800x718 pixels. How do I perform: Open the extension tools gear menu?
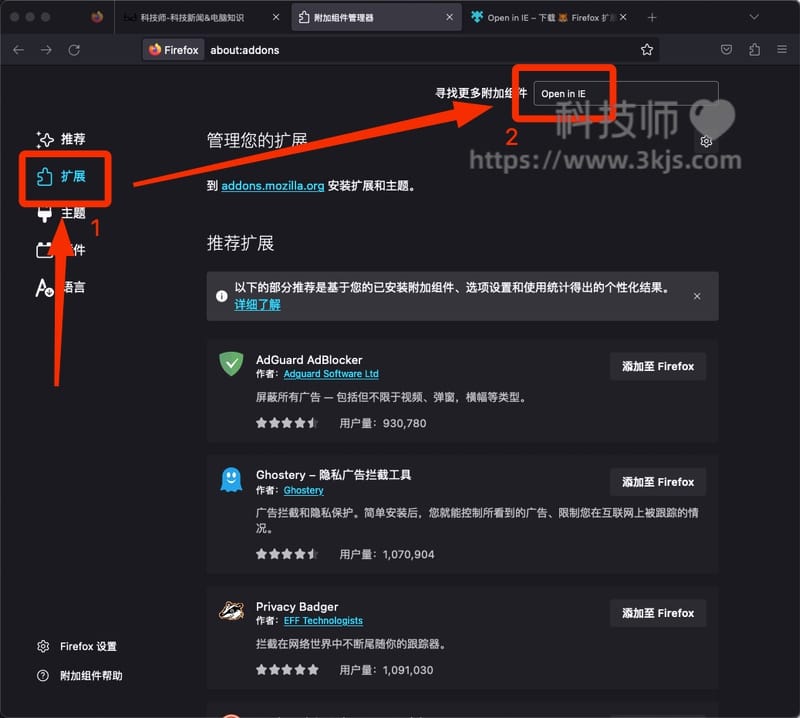pos(706,141)
